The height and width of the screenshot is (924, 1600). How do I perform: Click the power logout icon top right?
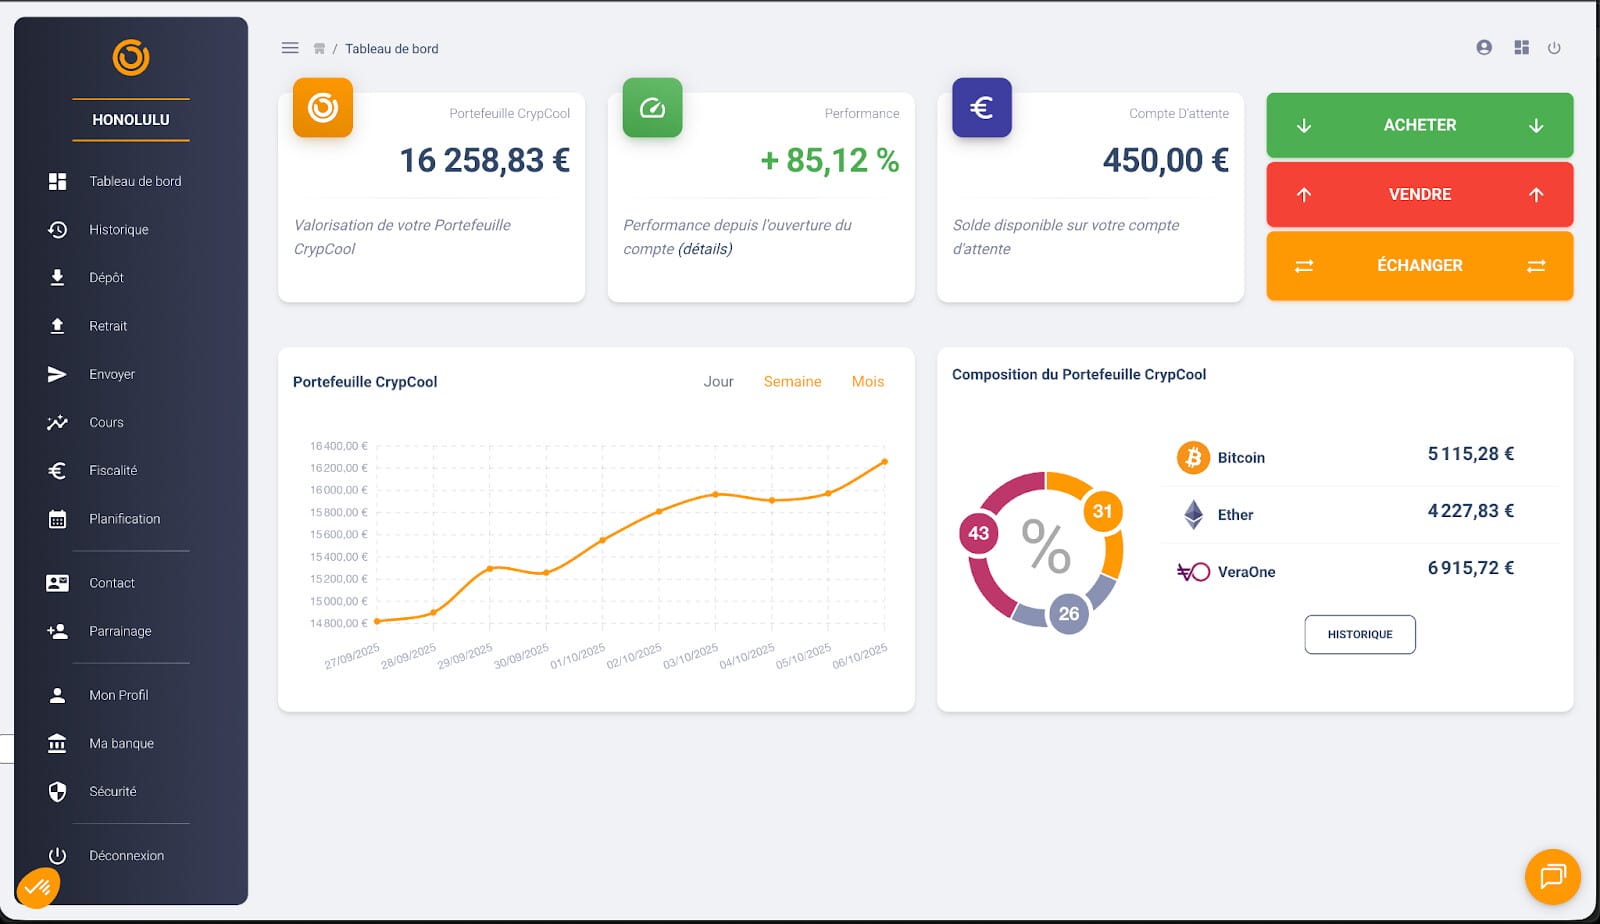click(1555, 47)
